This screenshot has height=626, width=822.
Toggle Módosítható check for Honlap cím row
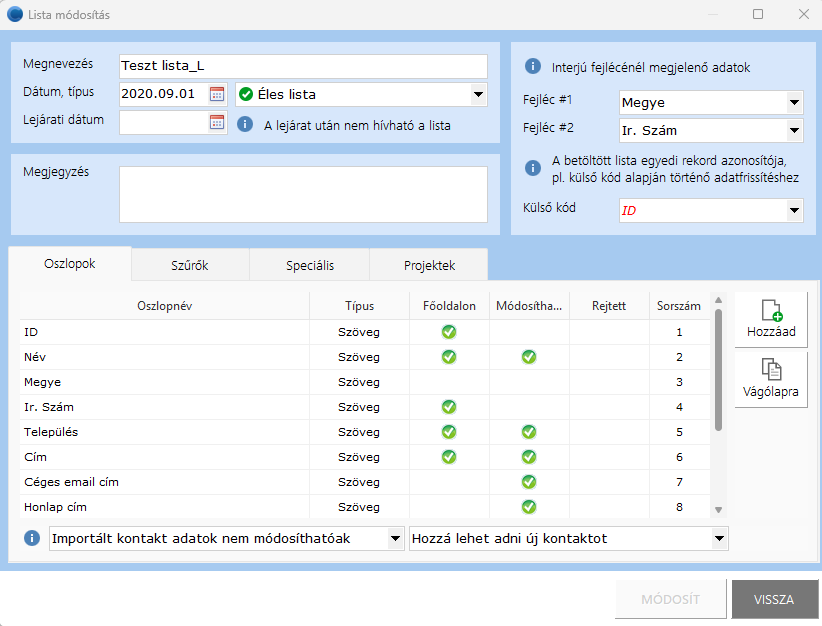pyautogui.click(x=529, y=506)
